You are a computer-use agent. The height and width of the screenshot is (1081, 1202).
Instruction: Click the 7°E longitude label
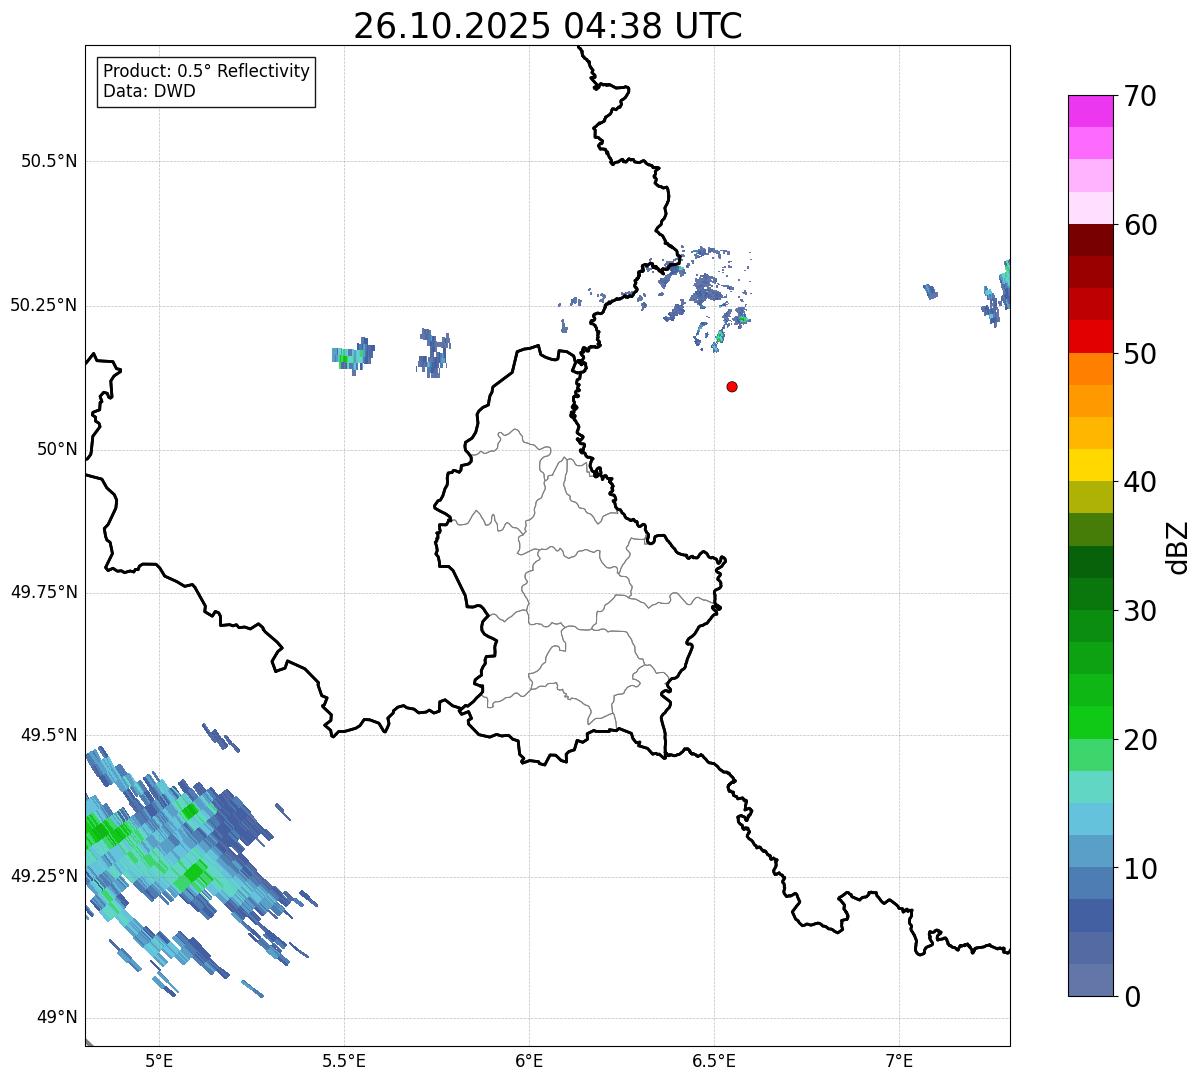(899, 1060)
